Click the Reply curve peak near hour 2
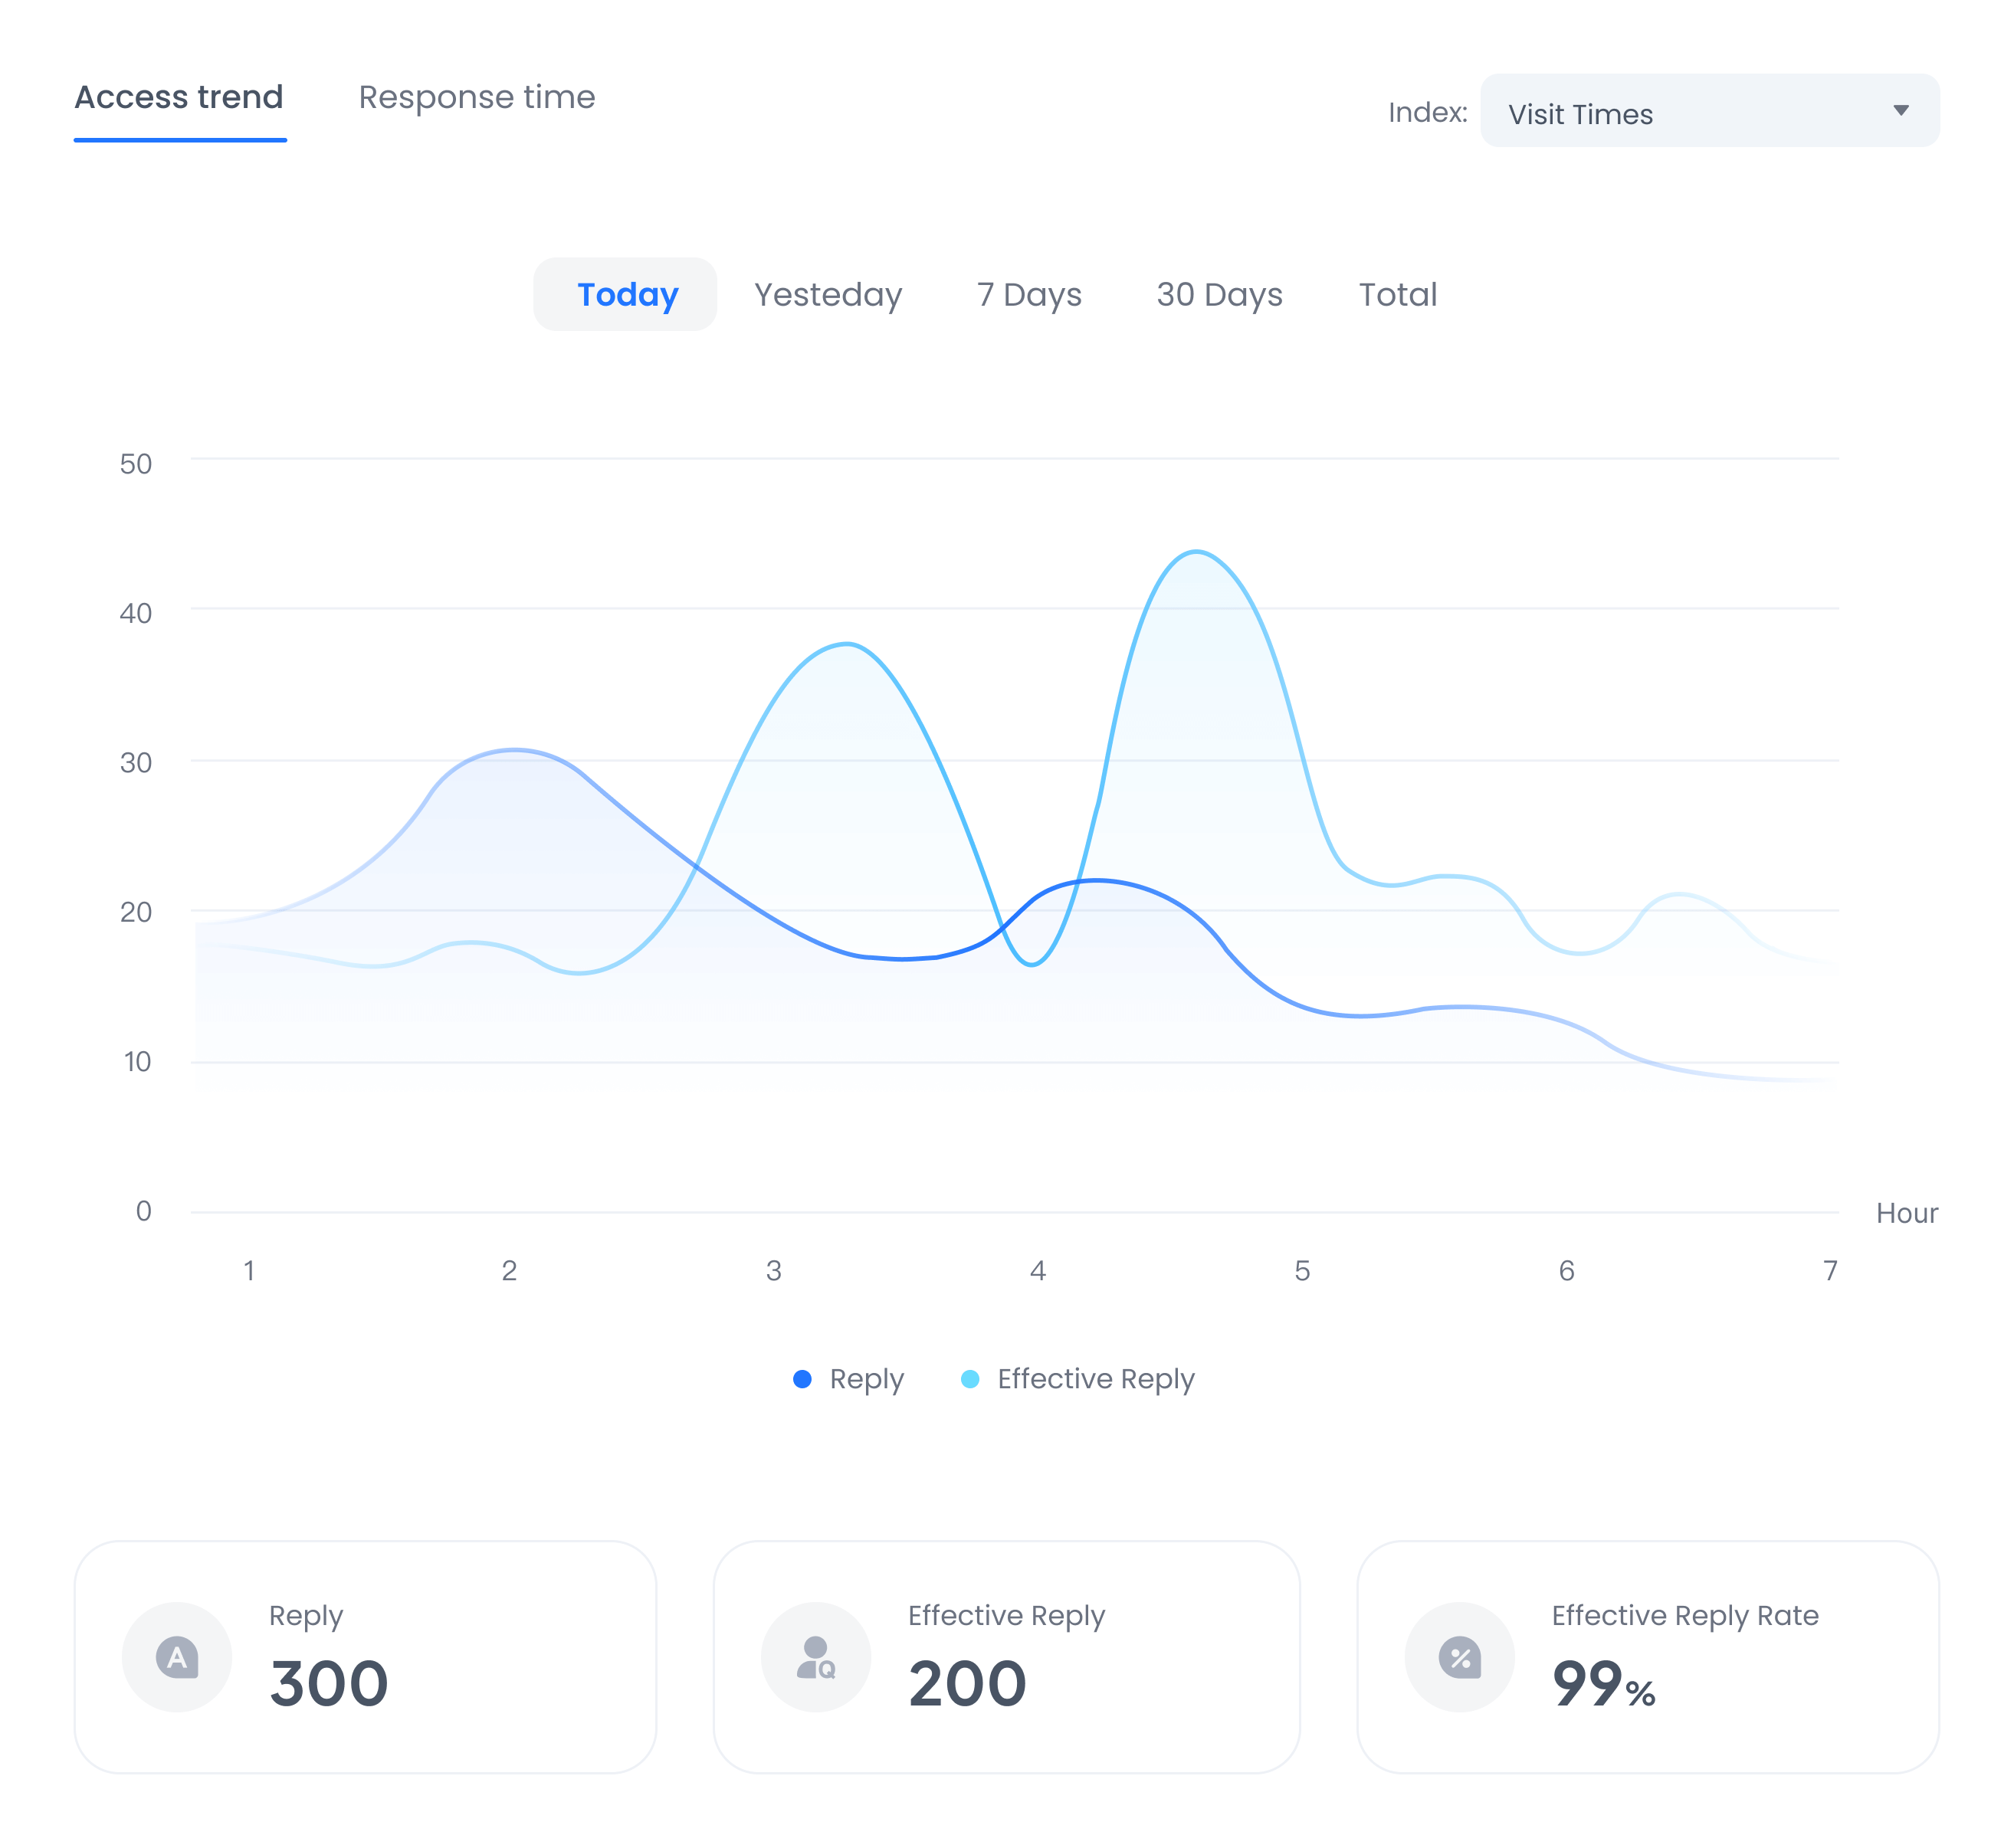The image size is (2014, 1848). click(x=514, y=750)
